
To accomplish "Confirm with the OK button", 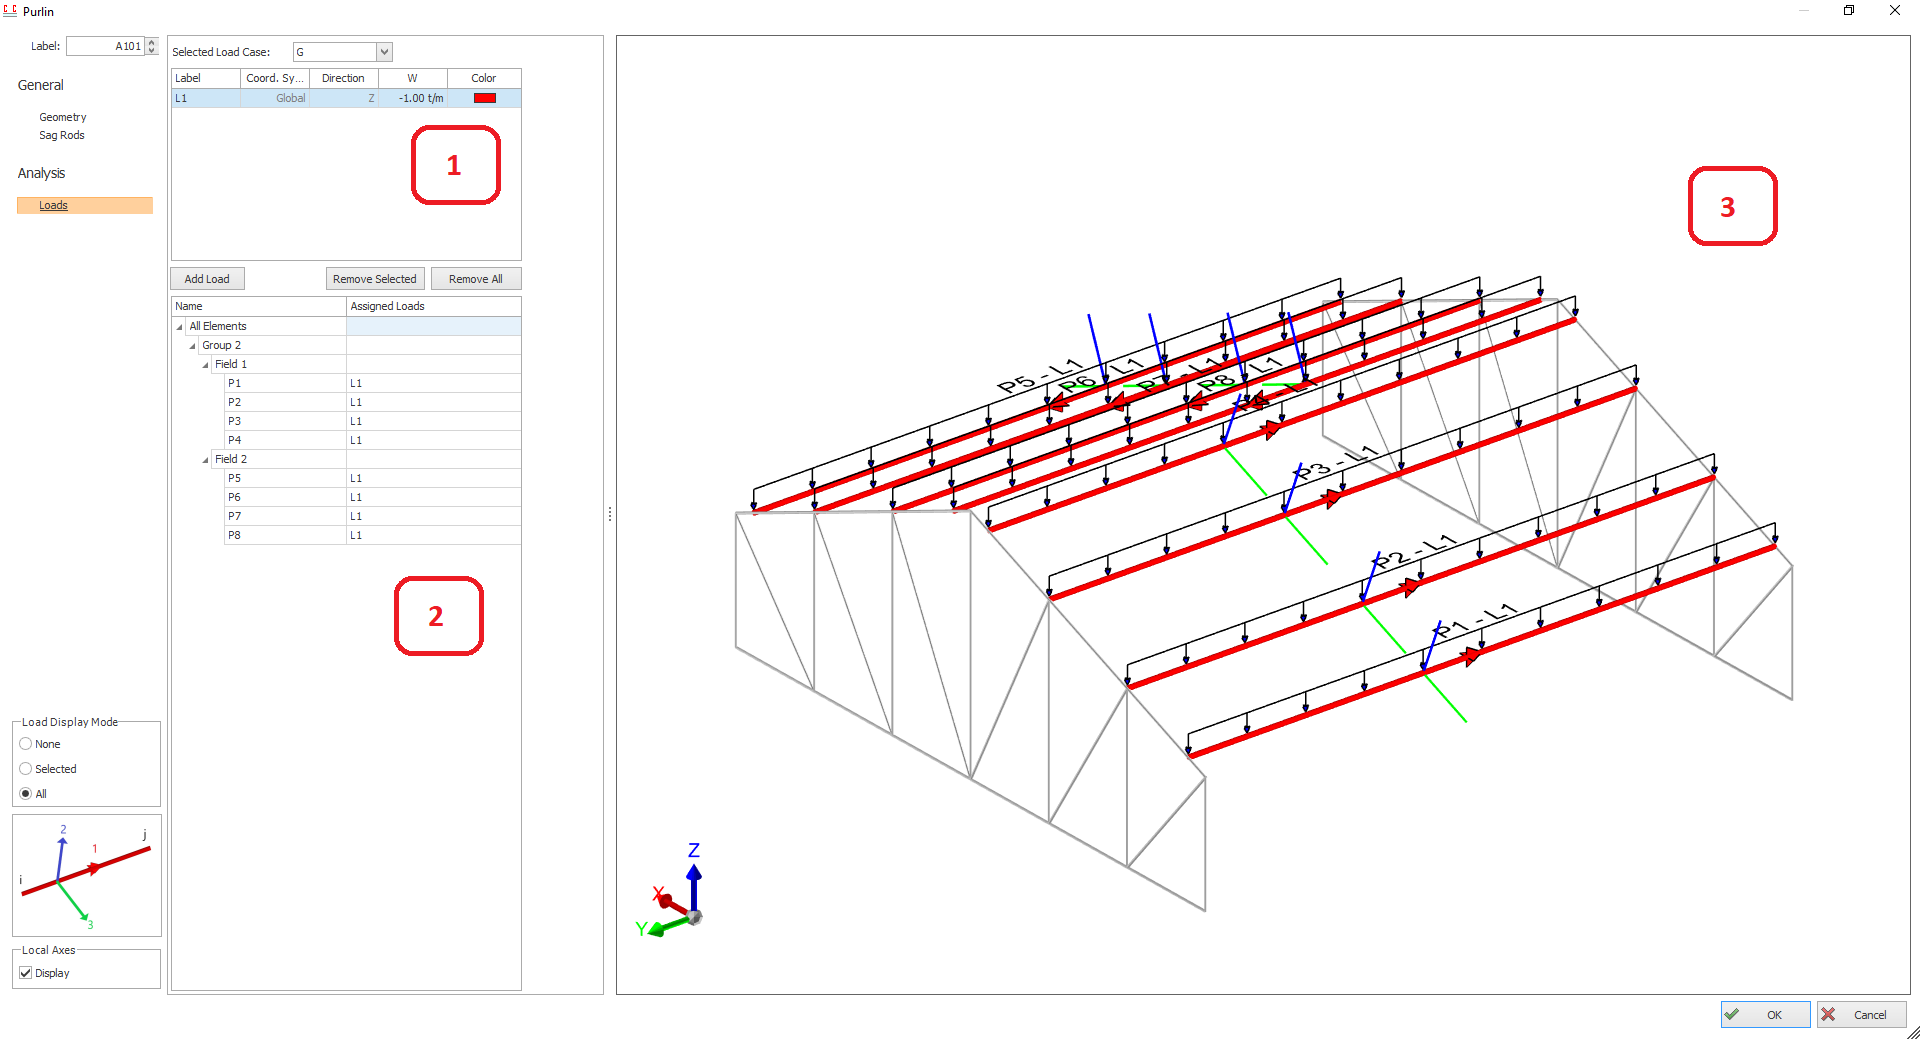I will 1765,1015.
